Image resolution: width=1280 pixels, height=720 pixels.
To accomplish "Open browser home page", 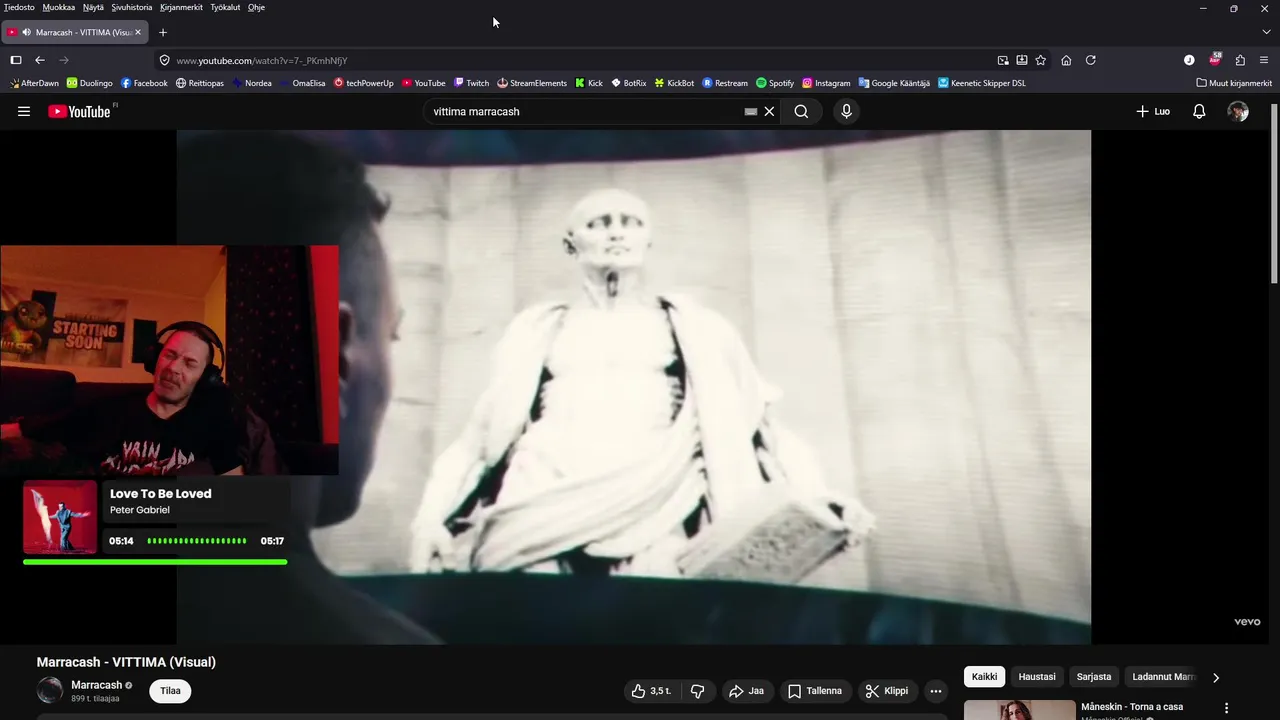I will (x=1066, y=60).
